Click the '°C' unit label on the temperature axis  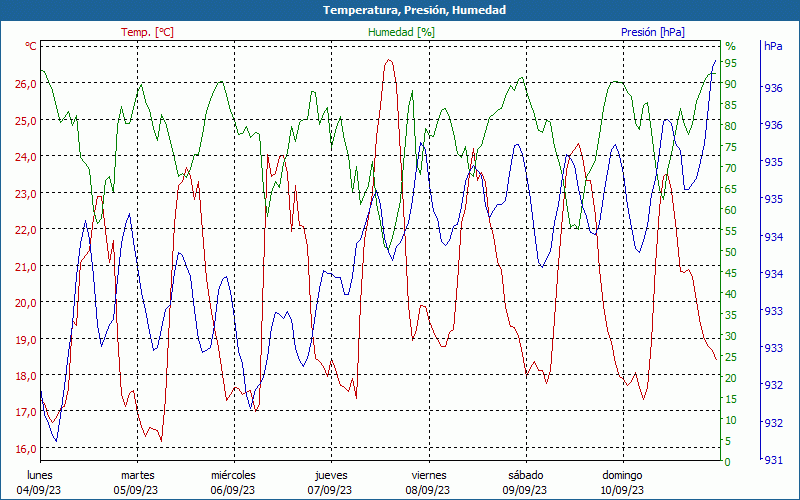(x=31, y=46)
